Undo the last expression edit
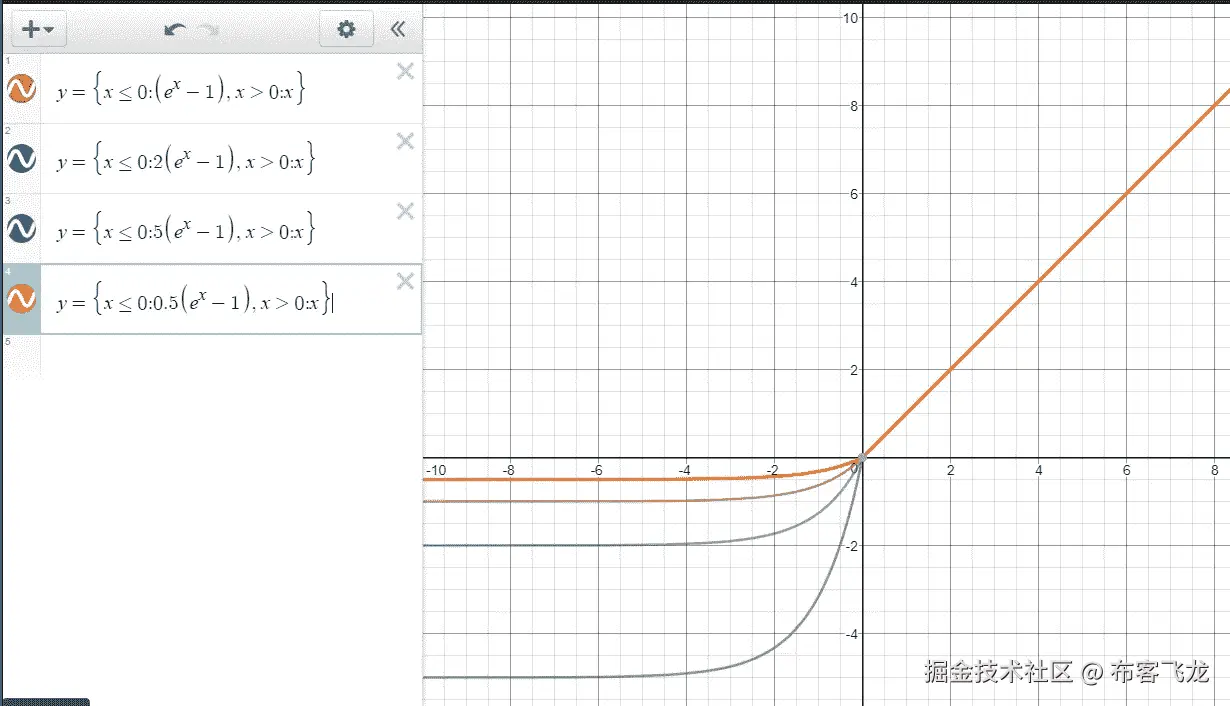The width and height of the screenshot is (1230, 706). coord(175,29)
